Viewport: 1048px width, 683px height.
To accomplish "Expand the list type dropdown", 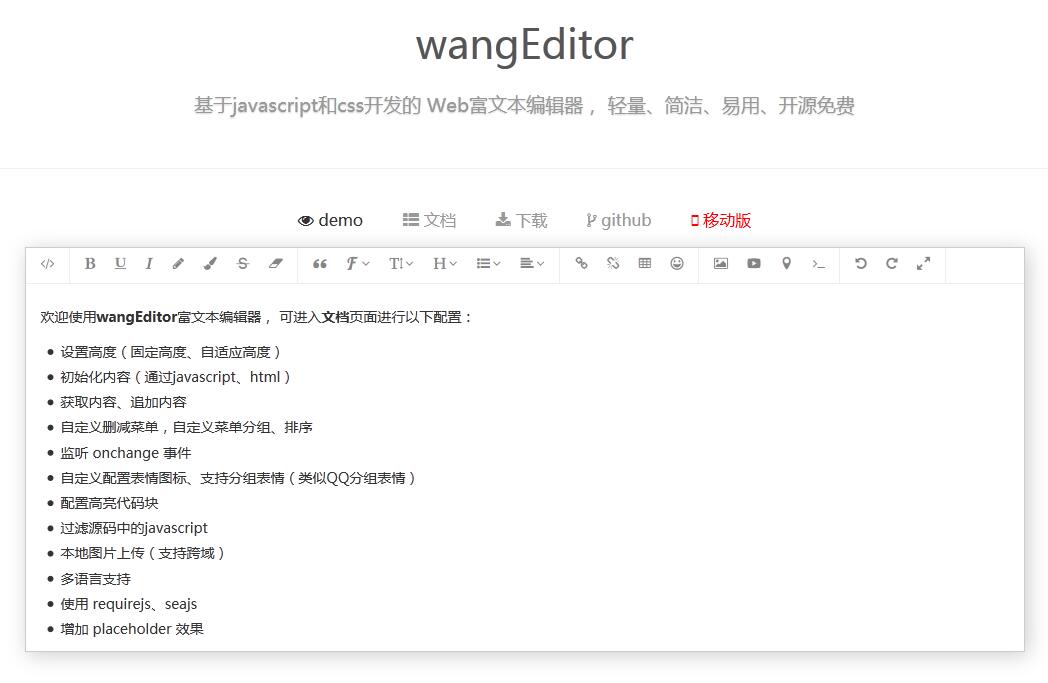I will click(x=489, y=264).
